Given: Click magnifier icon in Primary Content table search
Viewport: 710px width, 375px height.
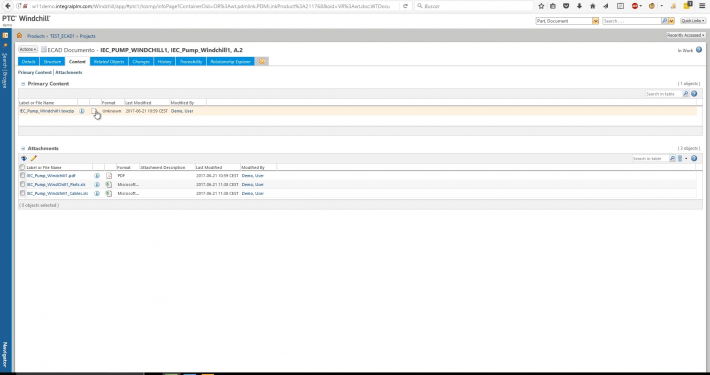Looking at the screenshot, I should (x=686, y=94).
